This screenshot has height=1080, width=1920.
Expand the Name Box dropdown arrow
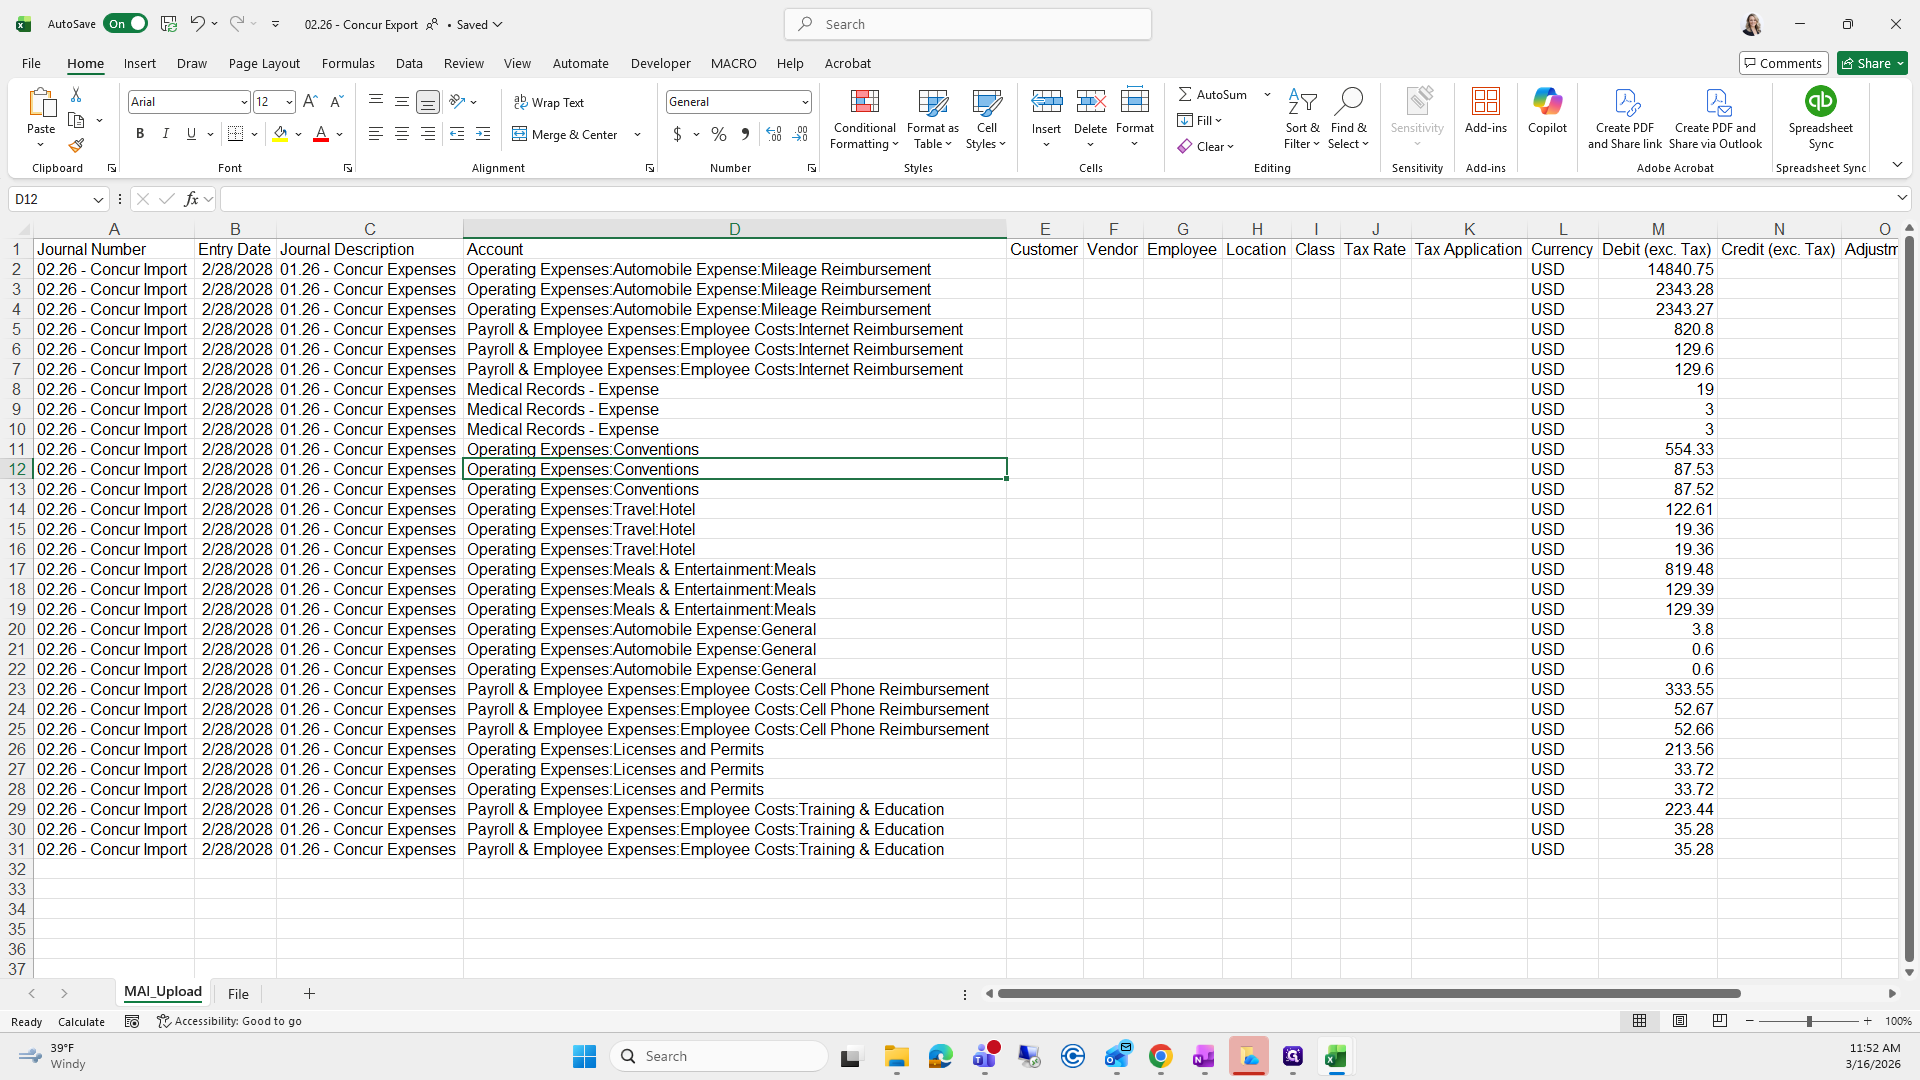[98, 200]
